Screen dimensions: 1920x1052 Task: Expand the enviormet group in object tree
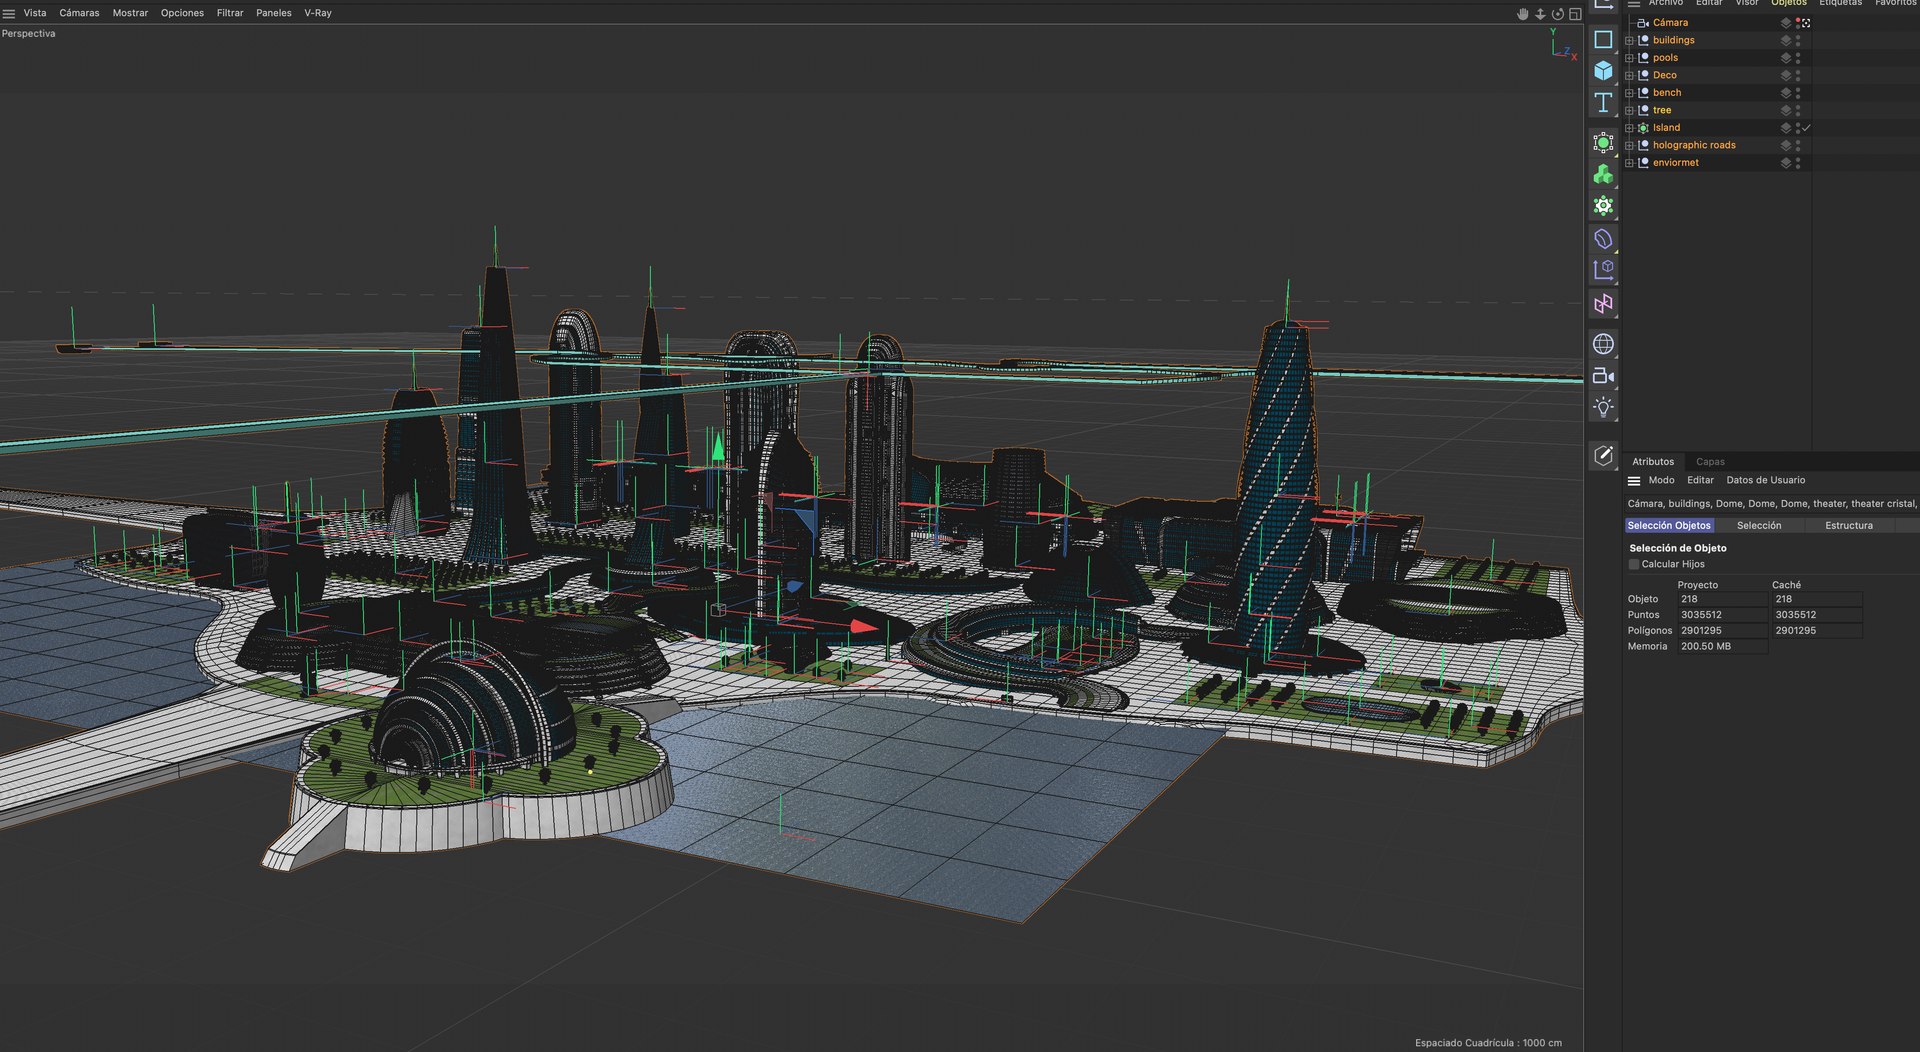point(1629,163)
